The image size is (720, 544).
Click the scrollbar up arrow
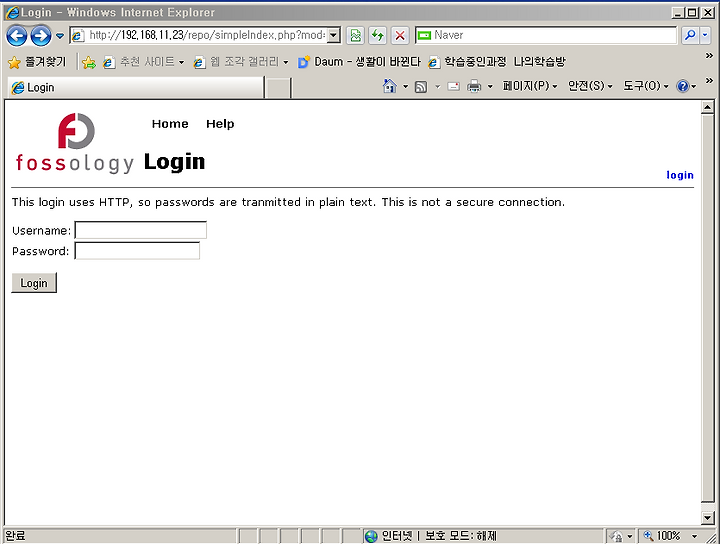coord(708,107)
